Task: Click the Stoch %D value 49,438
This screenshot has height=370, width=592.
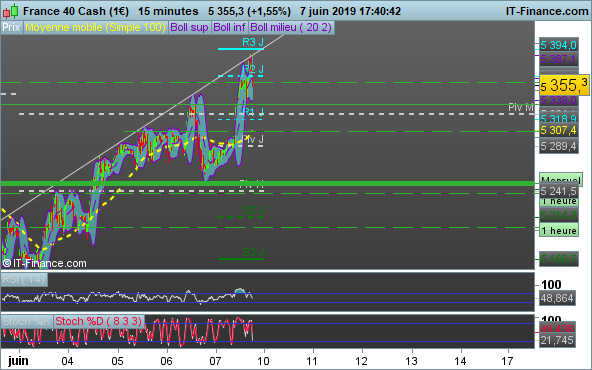Action: (557, 328)
